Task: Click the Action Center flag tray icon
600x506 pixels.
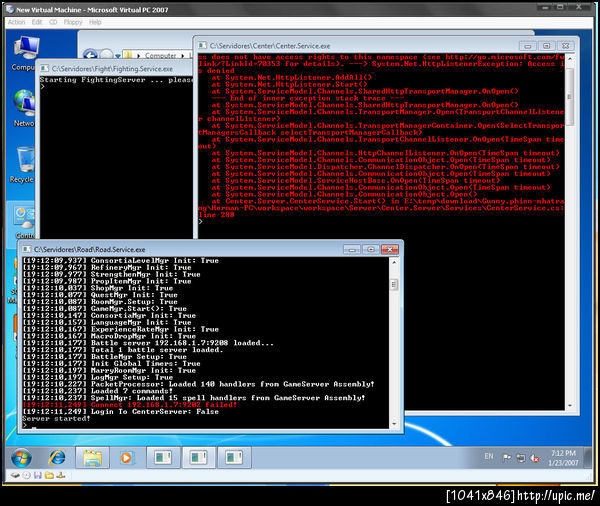Action: point(506,457)
